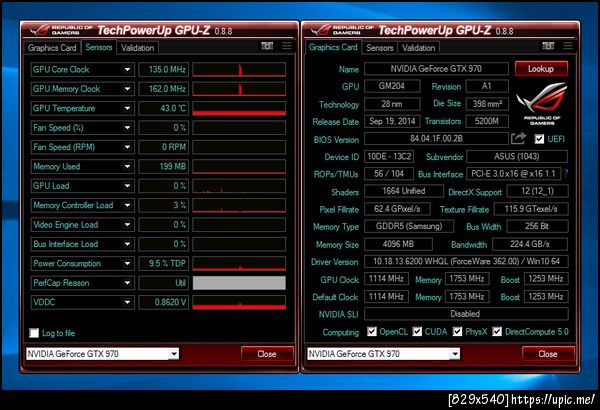Toggle PhysX checkbox
600x410 pixels.
(x=457, y=332)
